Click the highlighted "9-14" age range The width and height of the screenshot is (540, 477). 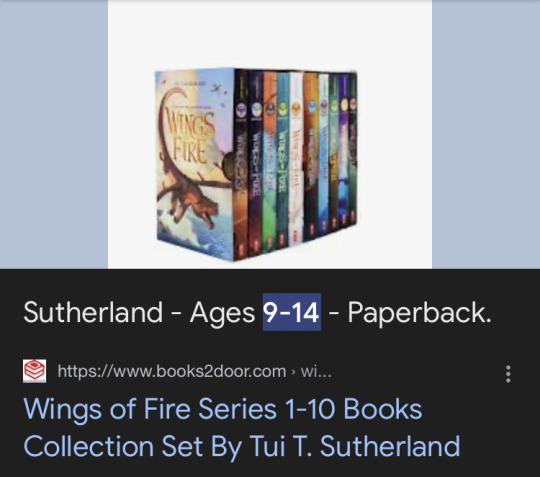click(292, 312)
